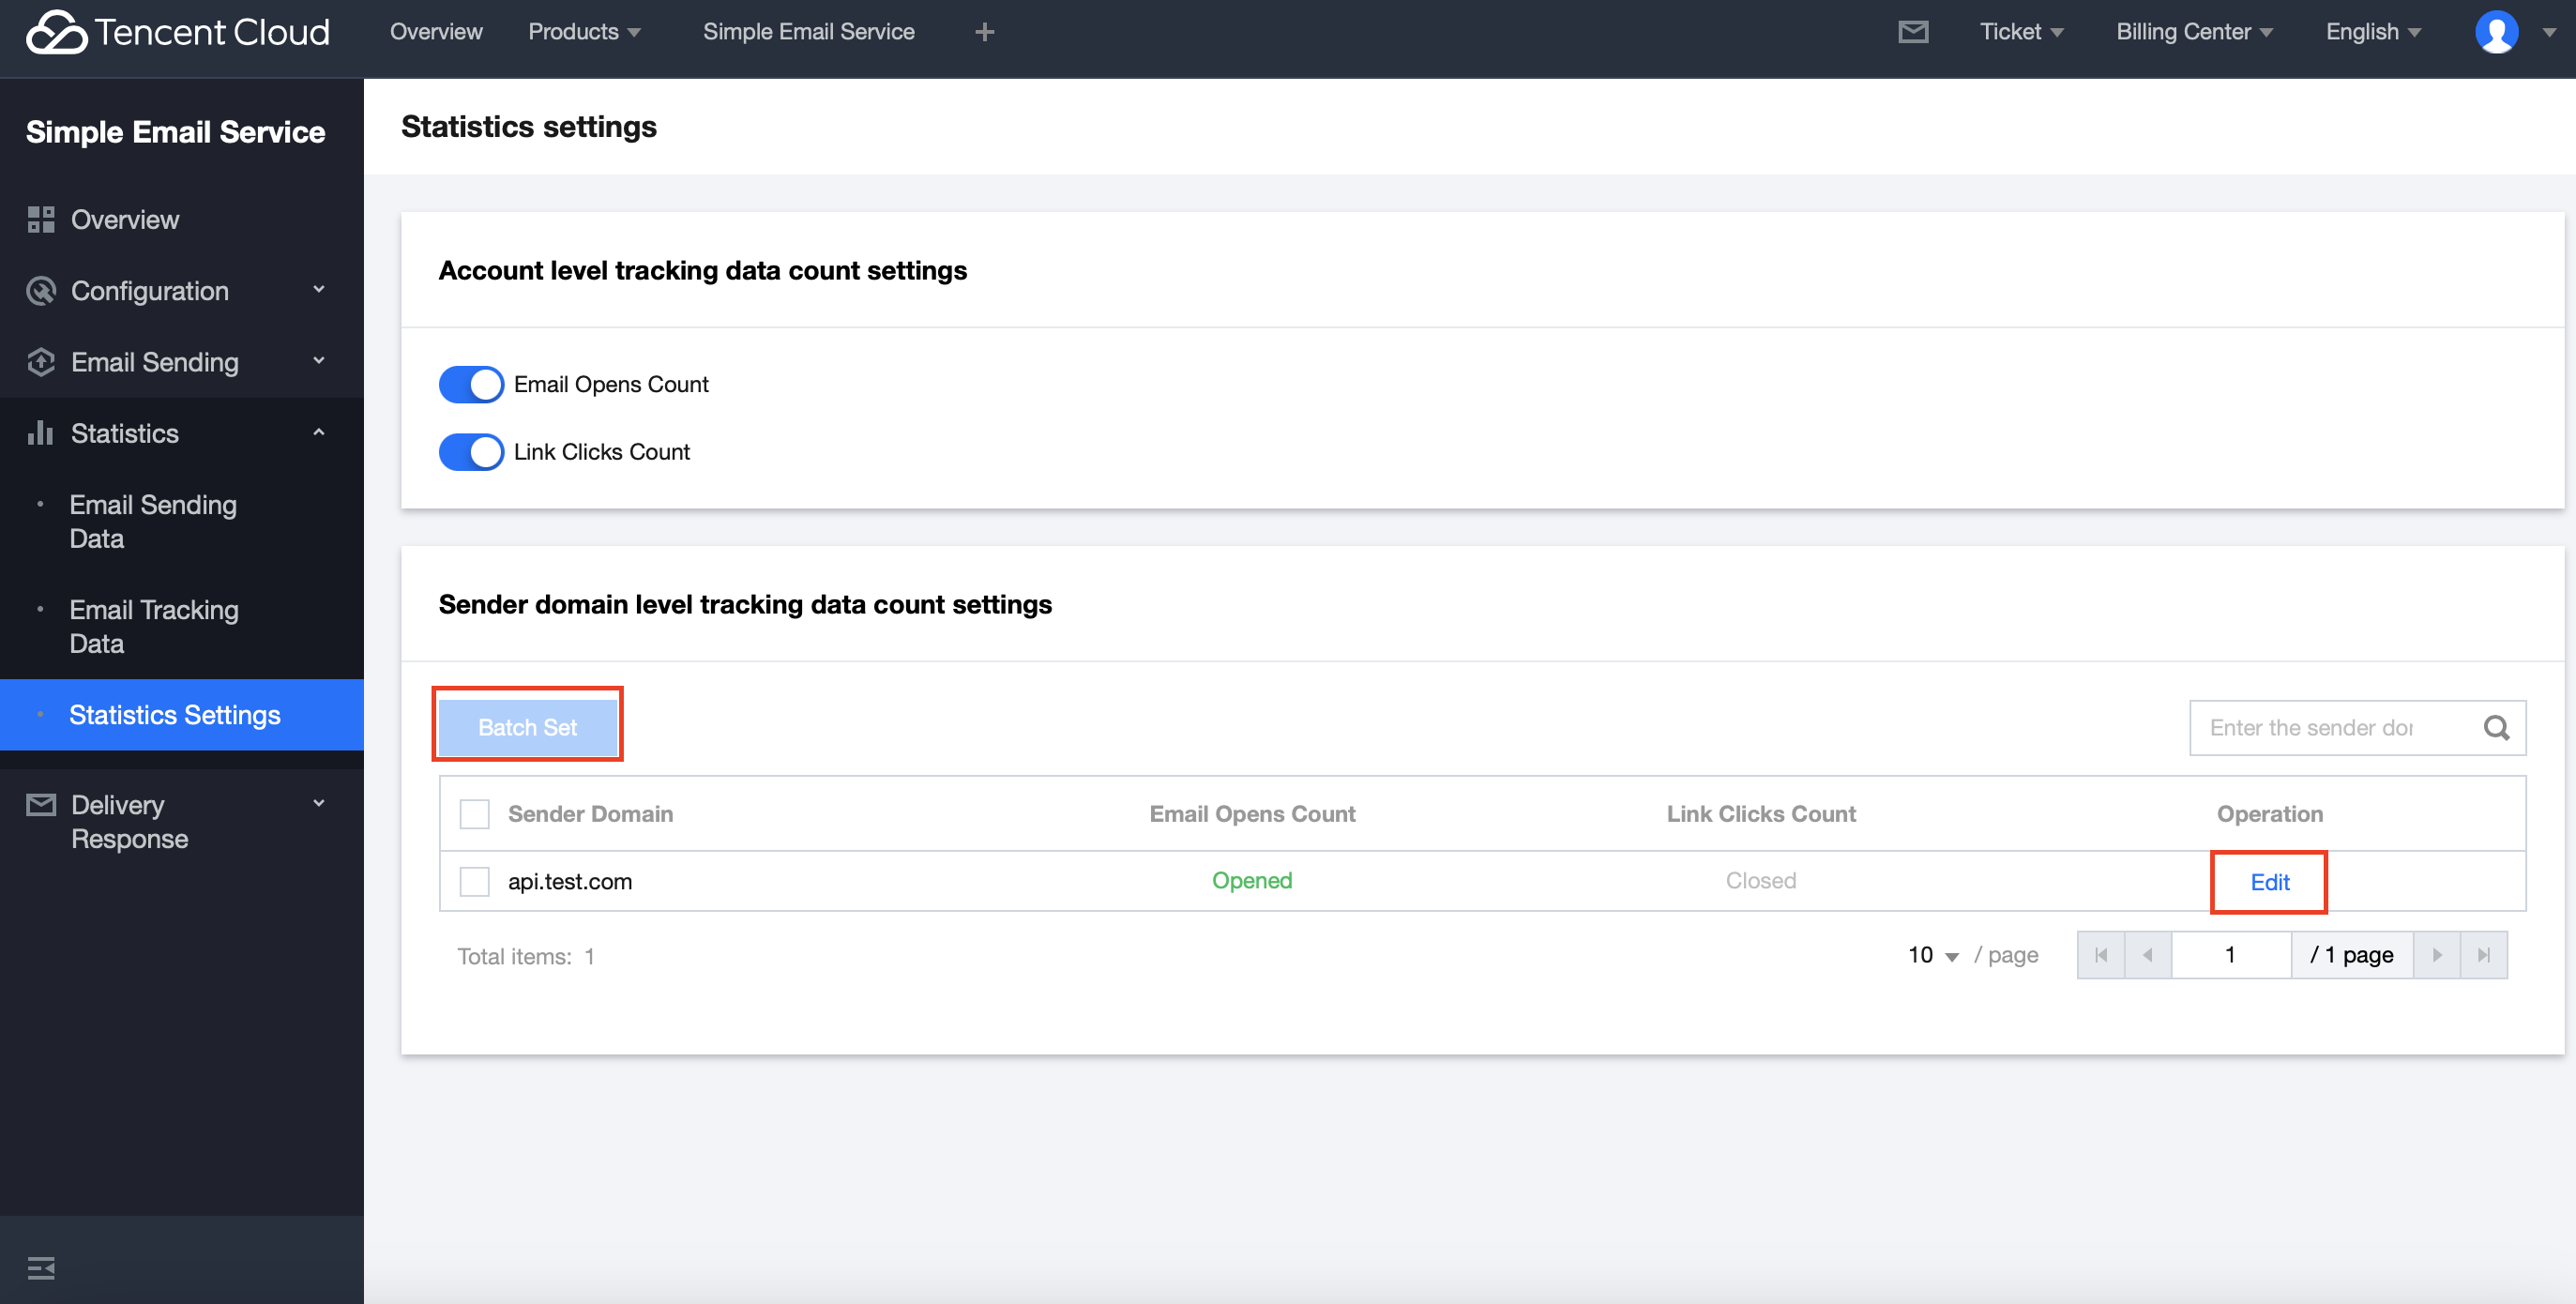Click the Batch Set button

click(x=527, y=727)
